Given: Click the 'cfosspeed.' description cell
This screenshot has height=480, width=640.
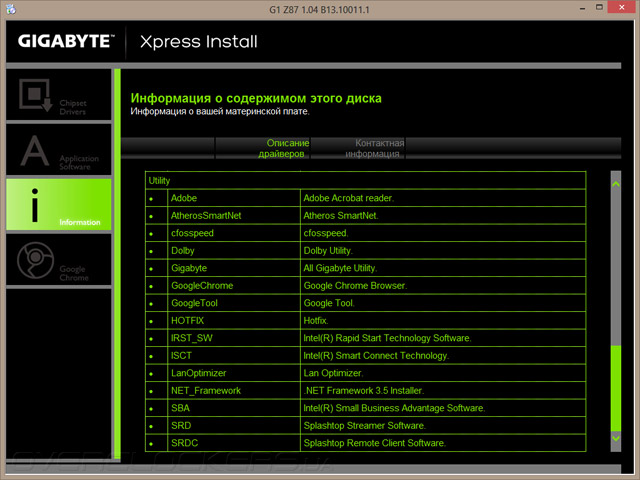Looking at the screenshot, I should coord(443,233).
